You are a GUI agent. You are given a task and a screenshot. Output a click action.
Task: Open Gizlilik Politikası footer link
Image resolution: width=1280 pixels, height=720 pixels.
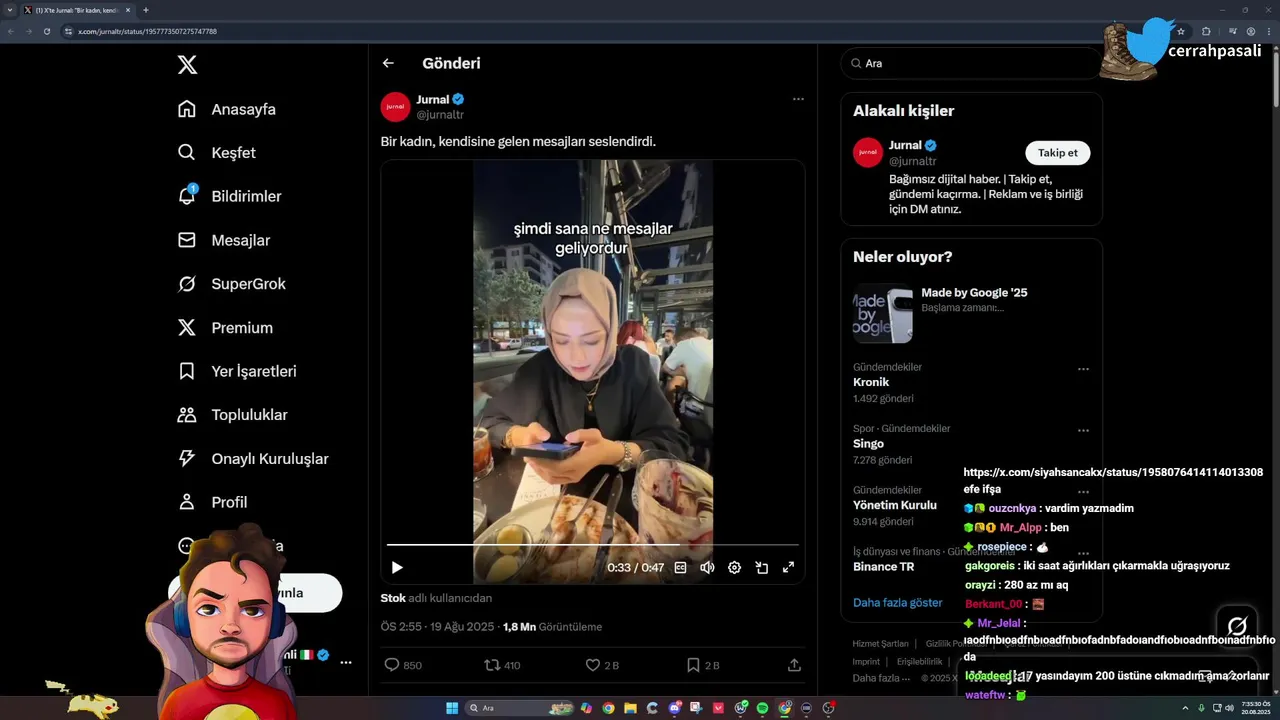tap(956, 643)
